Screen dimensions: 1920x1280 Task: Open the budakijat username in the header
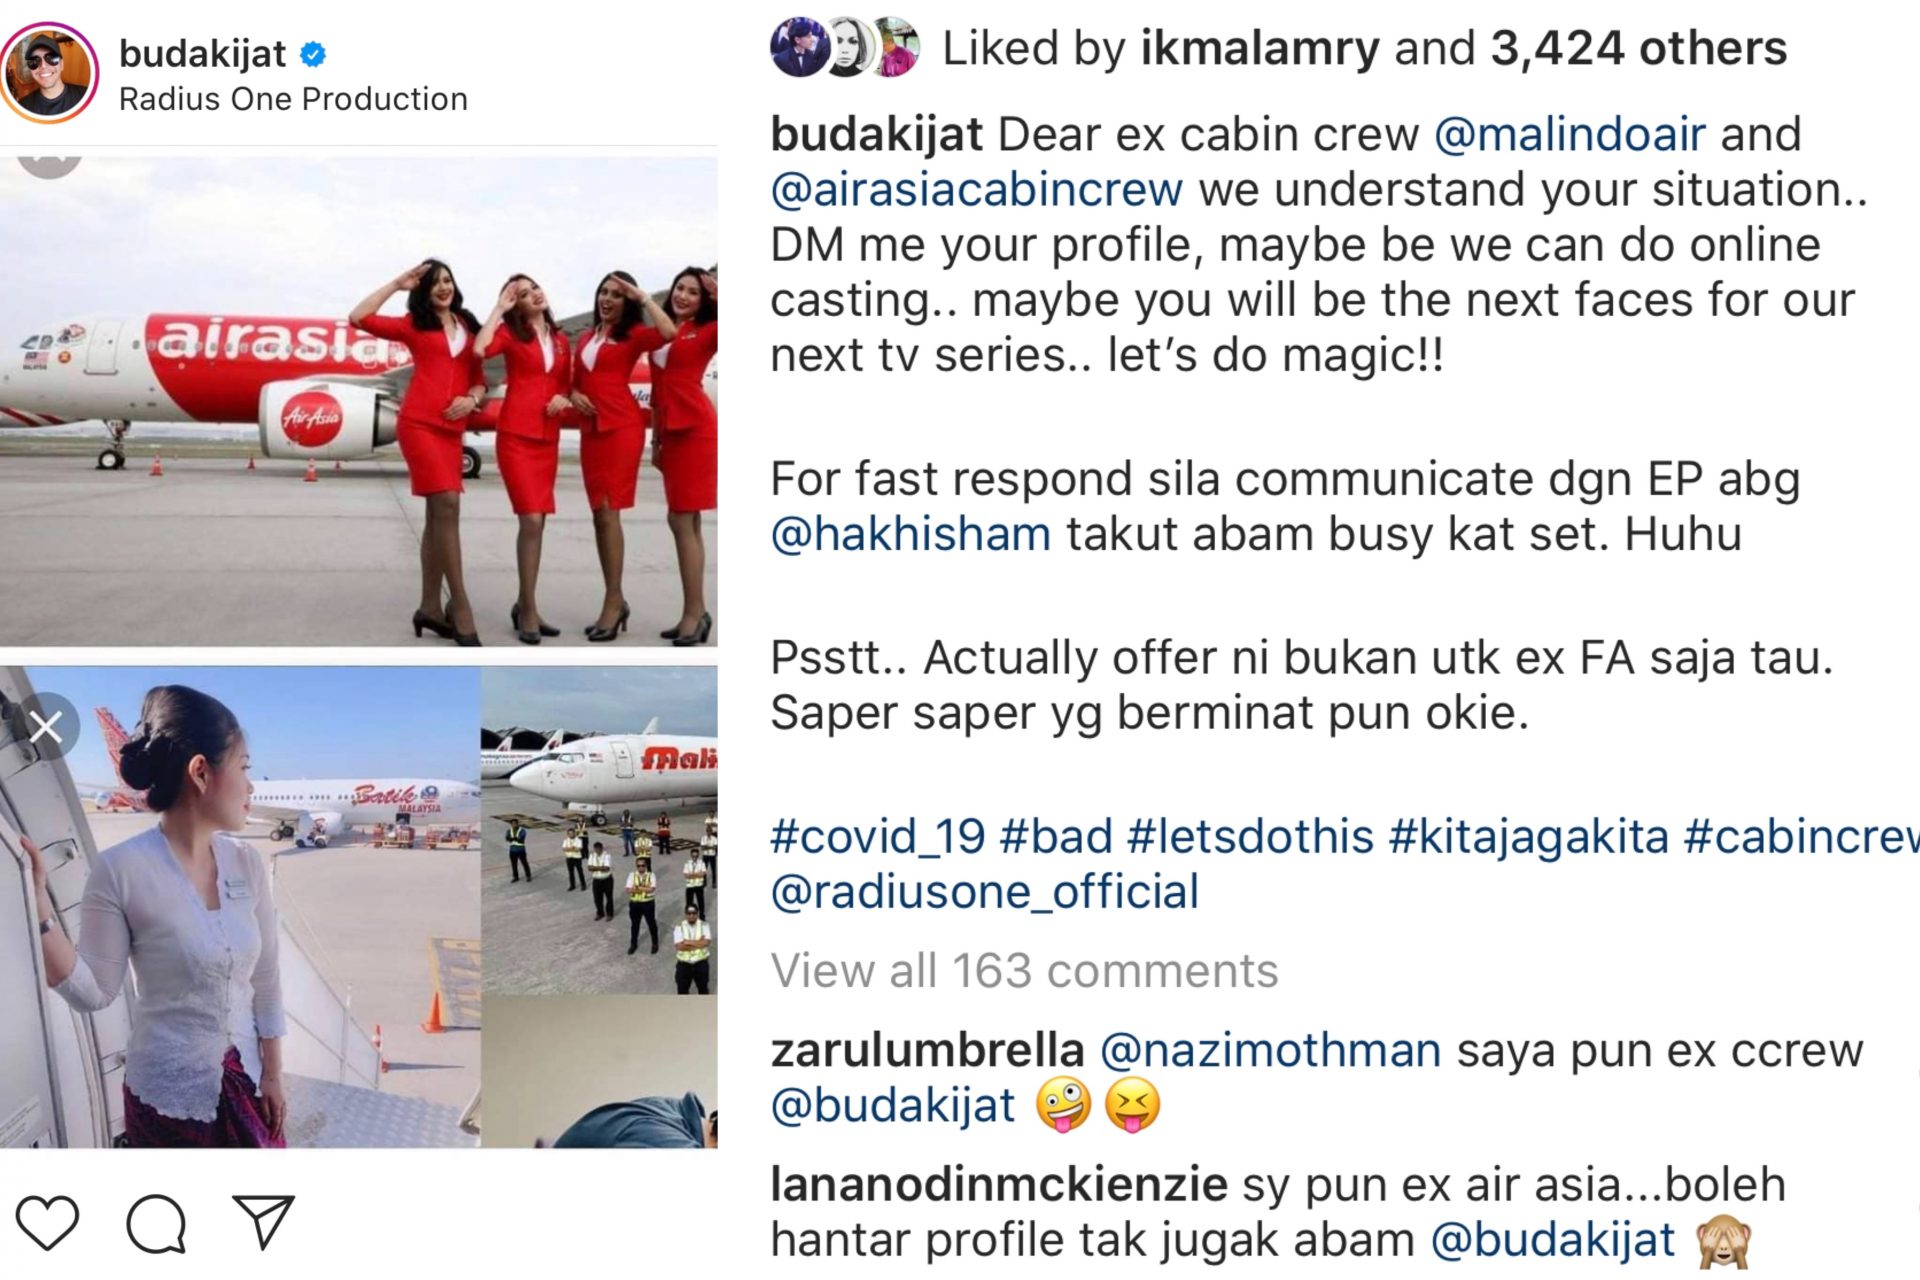coord(202,53)
